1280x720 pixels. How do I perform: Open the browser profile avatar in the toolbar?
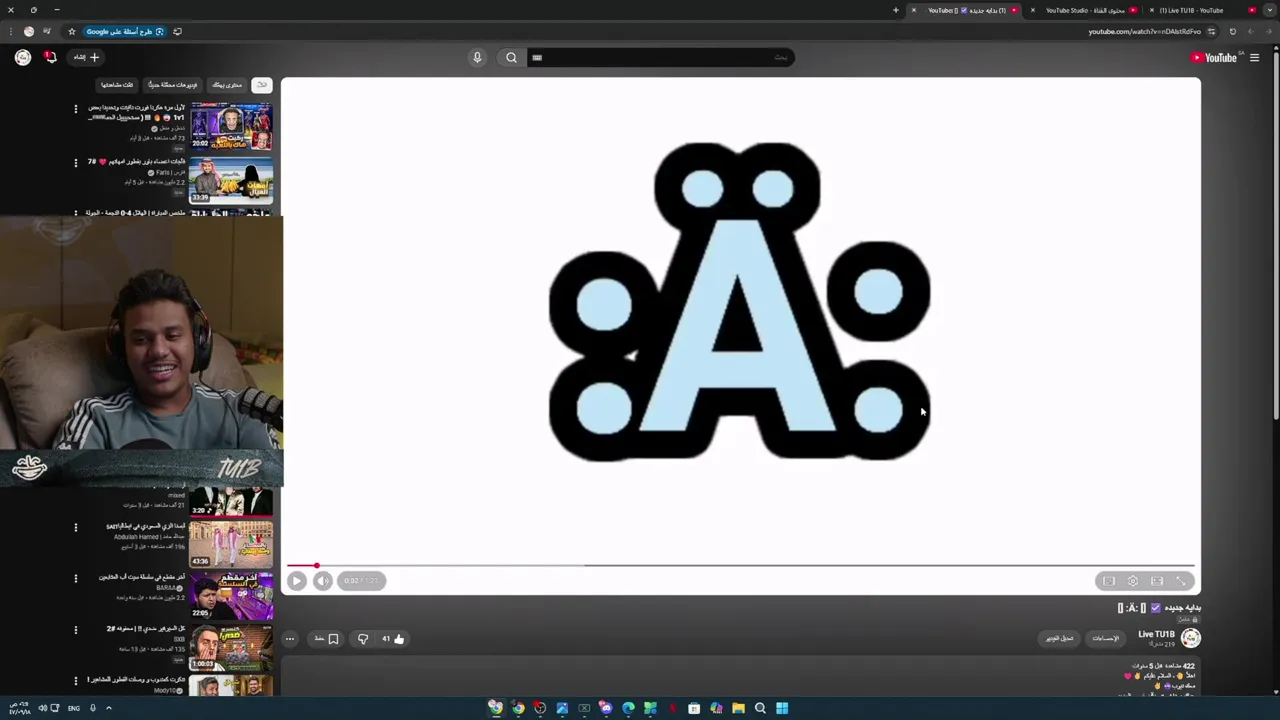click(x=28, y=31)
